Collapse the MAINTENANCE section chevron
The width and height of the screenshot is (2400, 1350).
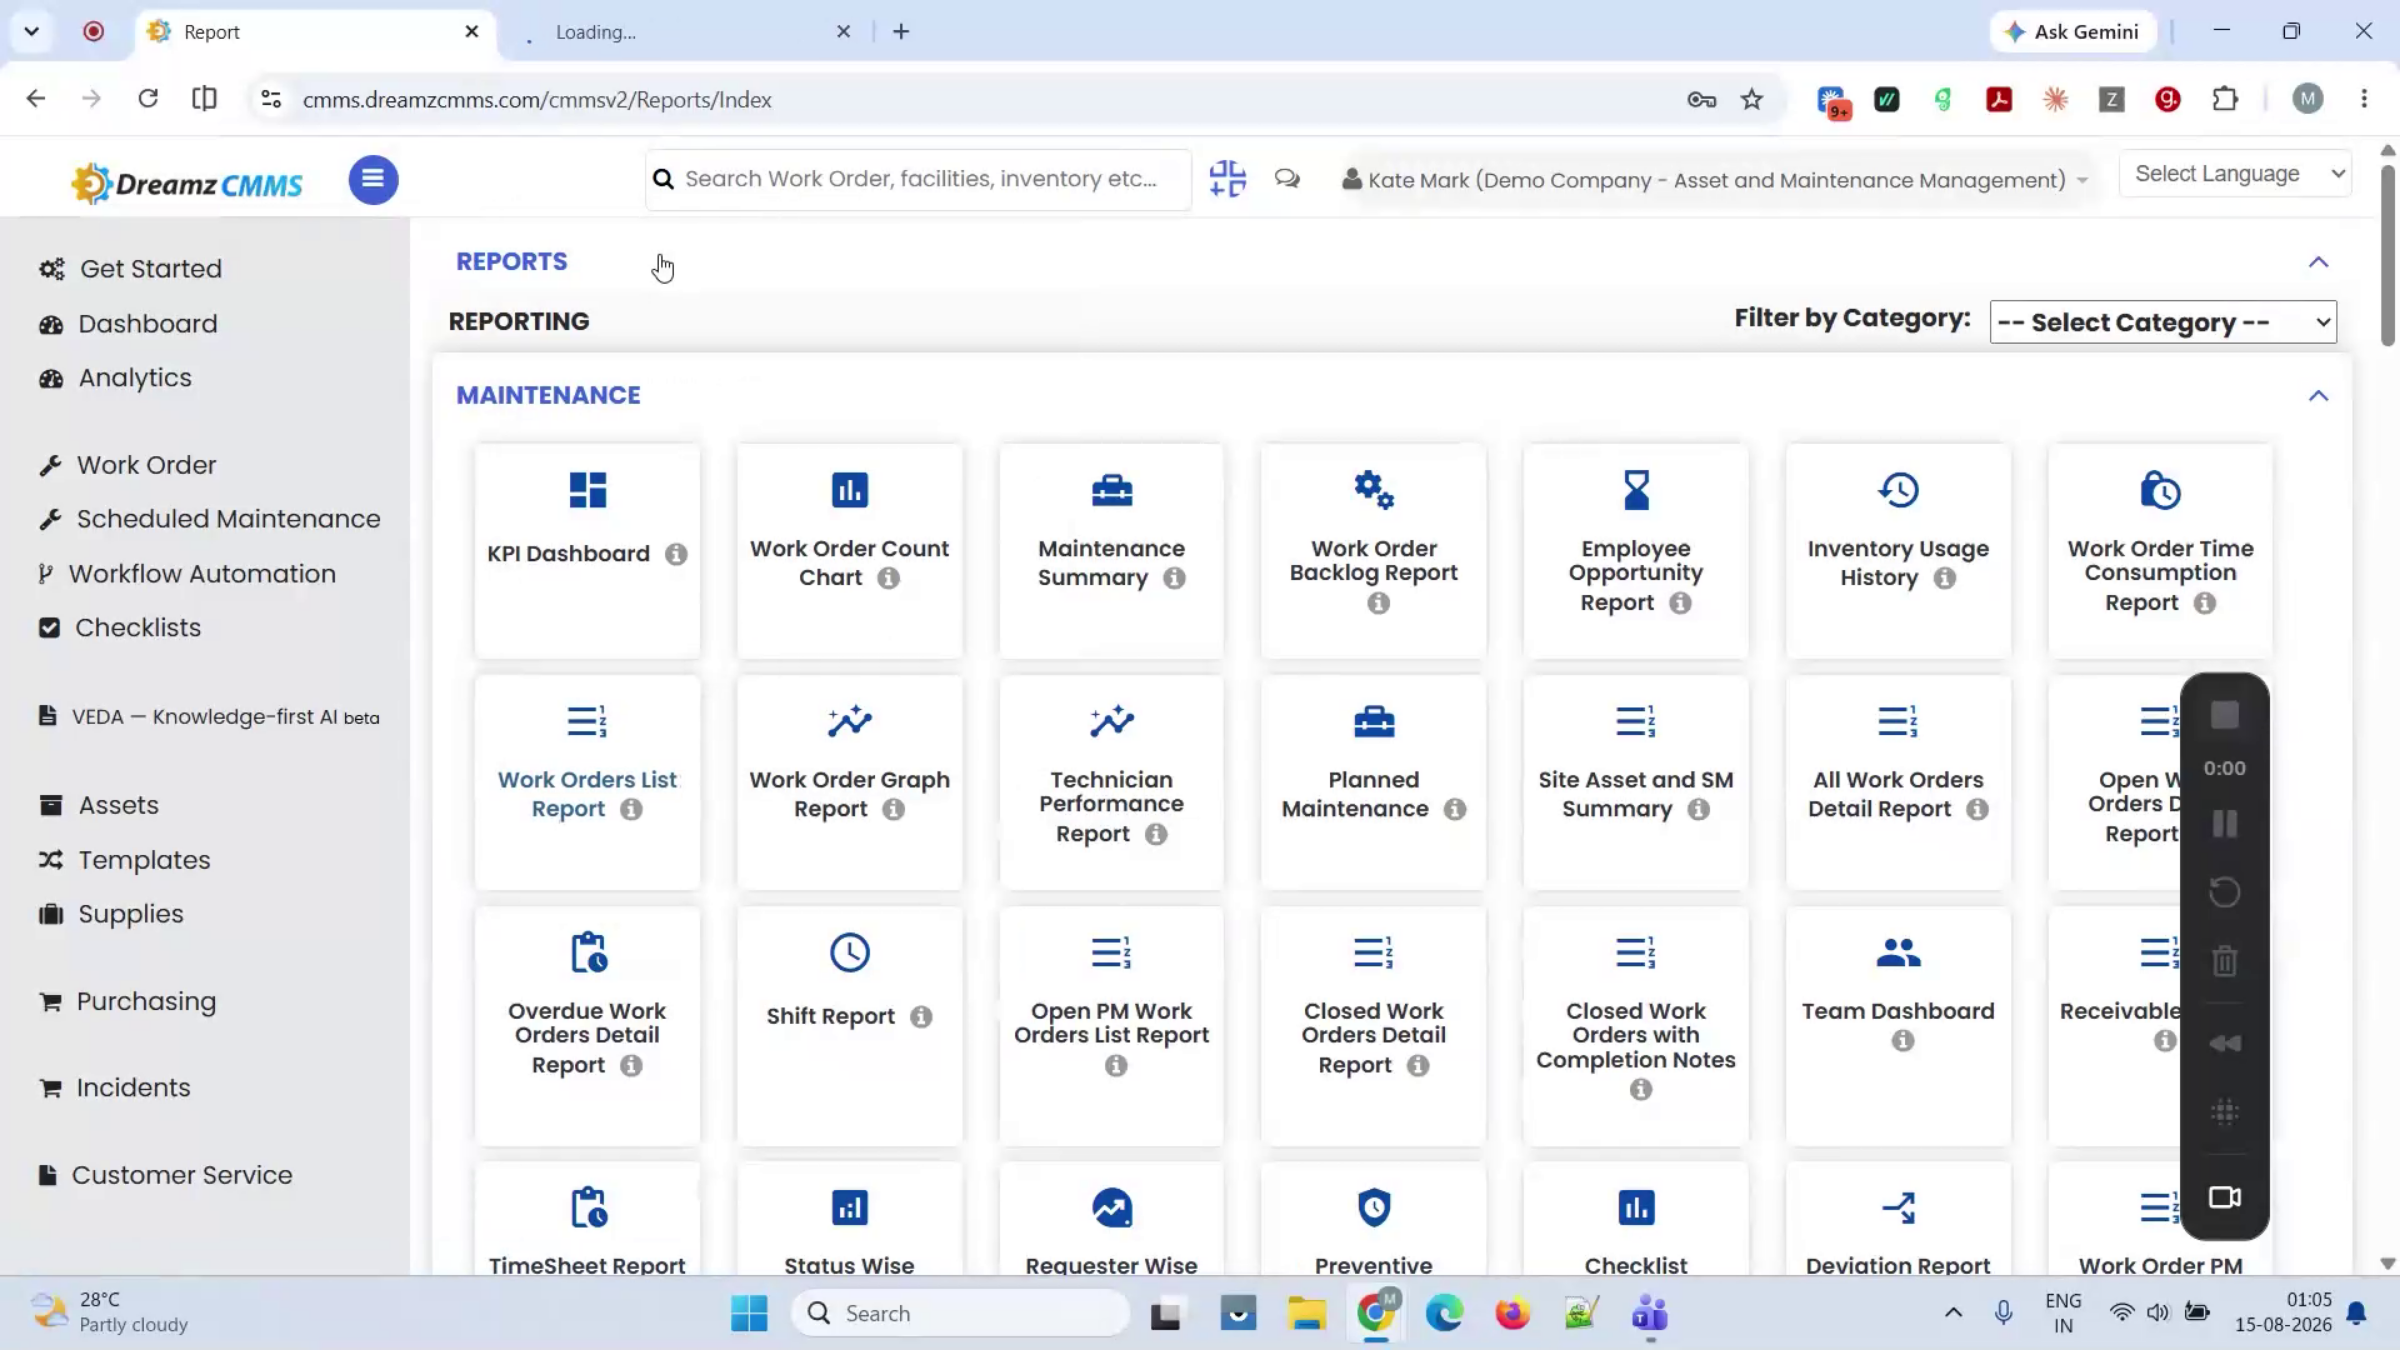[x=2318, y=396]
